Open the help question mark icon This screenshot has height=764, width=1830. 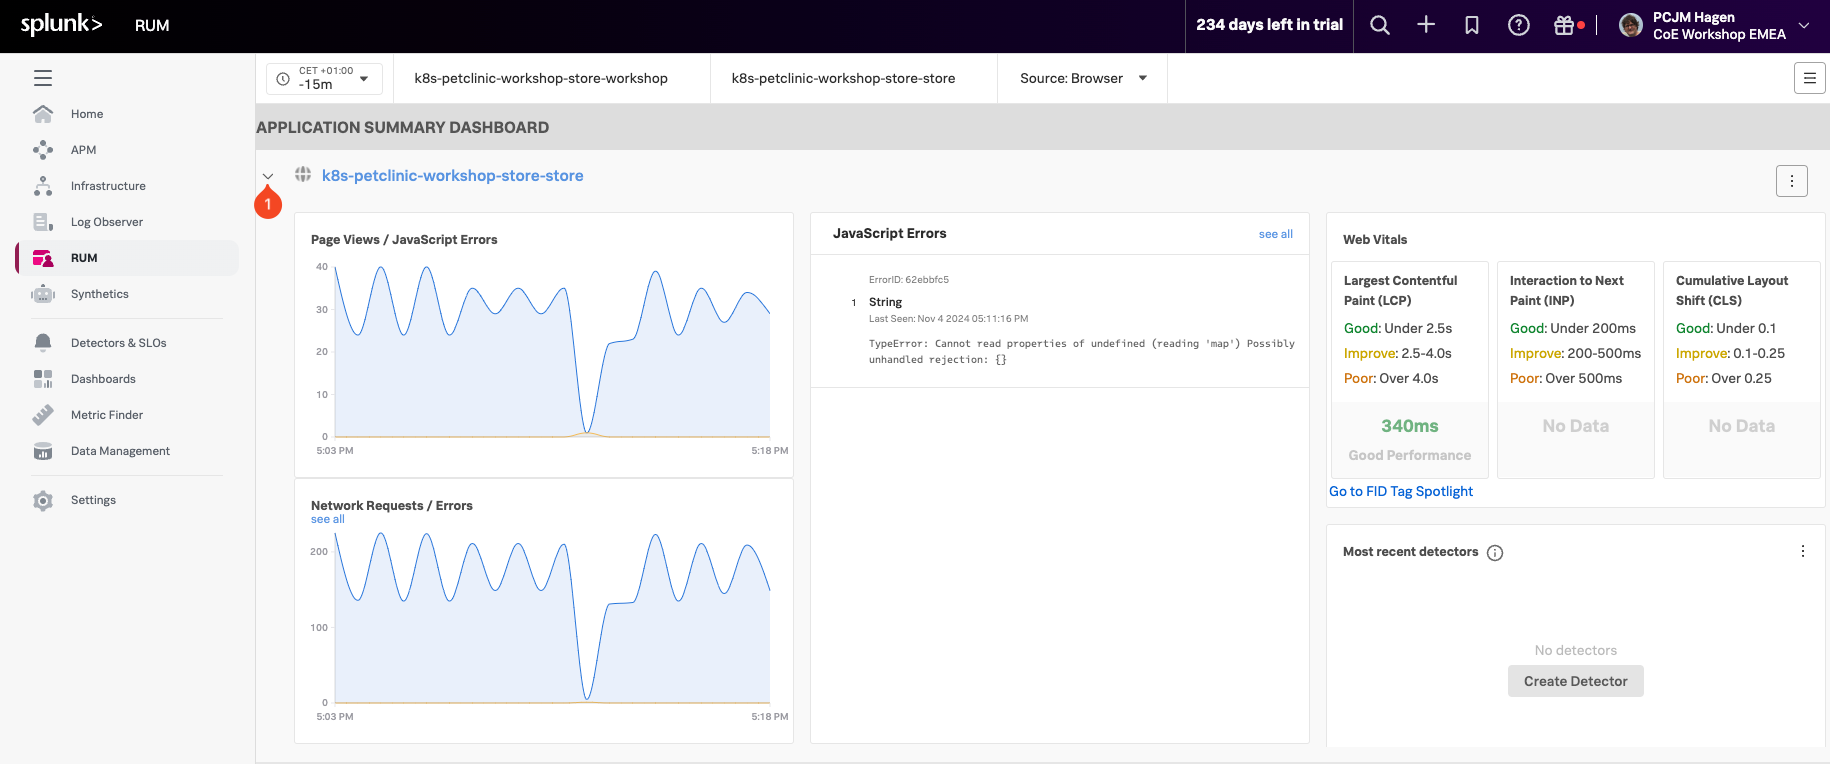click(1518, 26)
